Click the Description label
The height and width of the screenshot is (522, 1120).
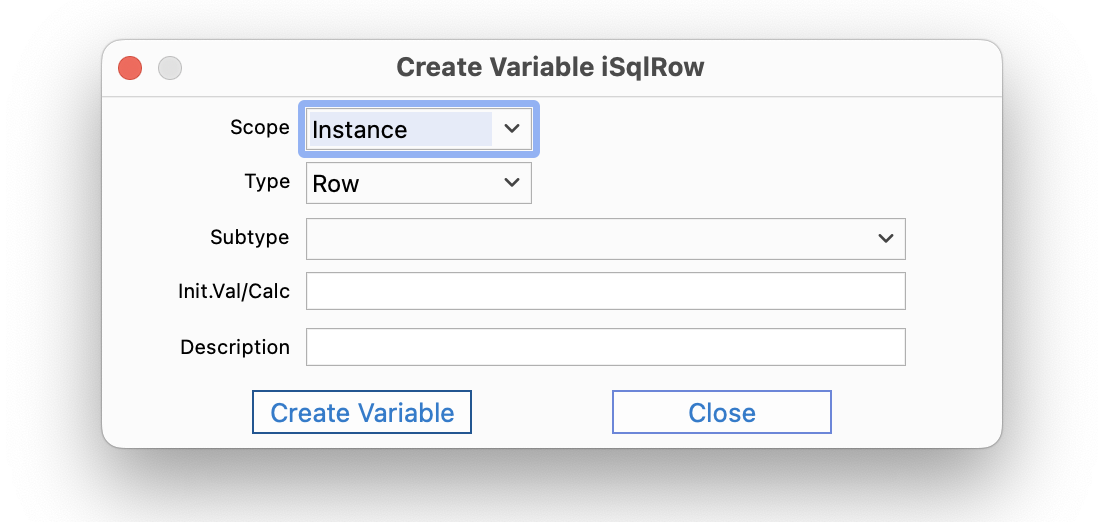click(x=235, y=347)
